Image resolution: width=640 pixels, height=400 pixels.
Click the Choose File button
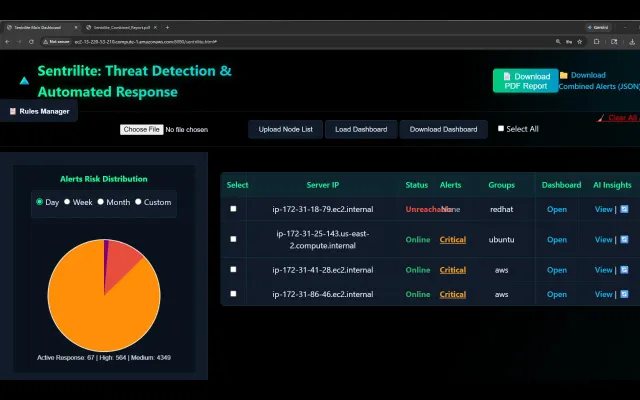142,129
